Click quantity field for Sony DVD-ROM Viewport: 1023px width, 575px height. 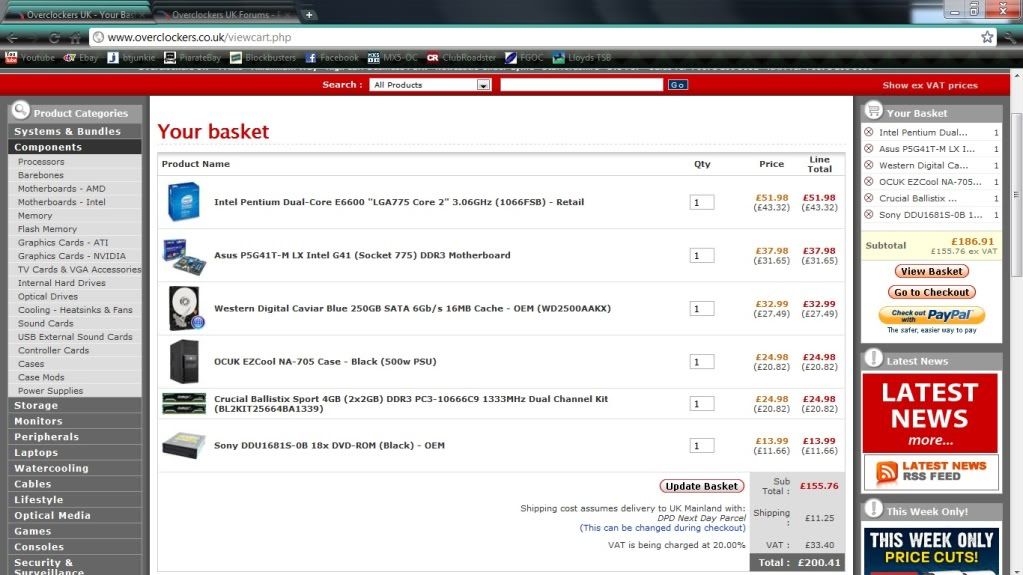701,446
